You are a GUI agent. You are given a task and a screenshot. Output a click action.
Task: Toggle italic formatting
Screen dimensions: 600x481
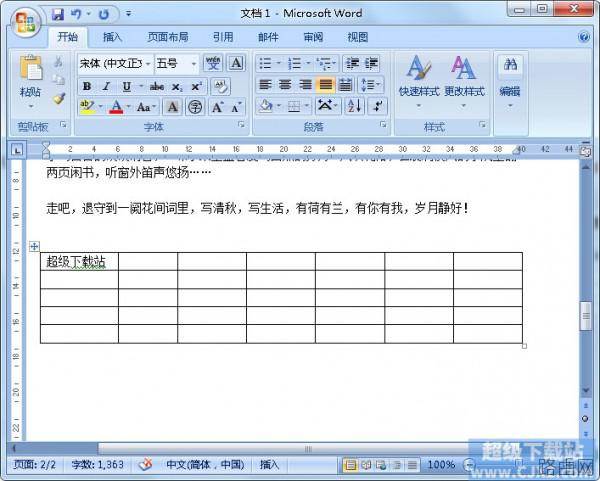106,86
